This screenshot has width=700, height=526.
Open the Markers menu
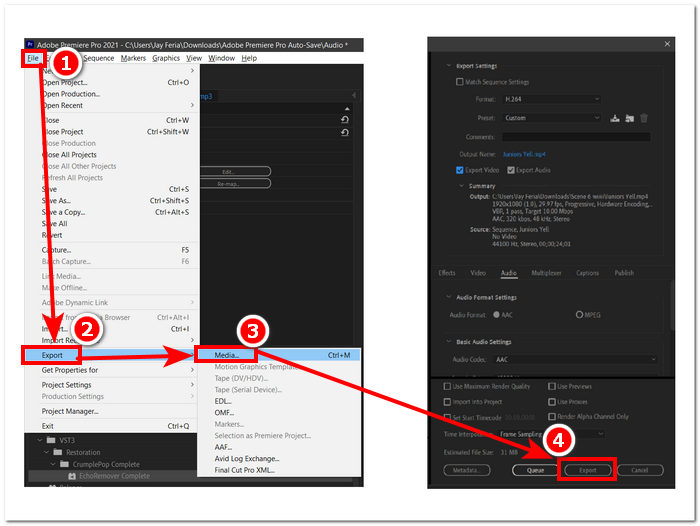133,58
